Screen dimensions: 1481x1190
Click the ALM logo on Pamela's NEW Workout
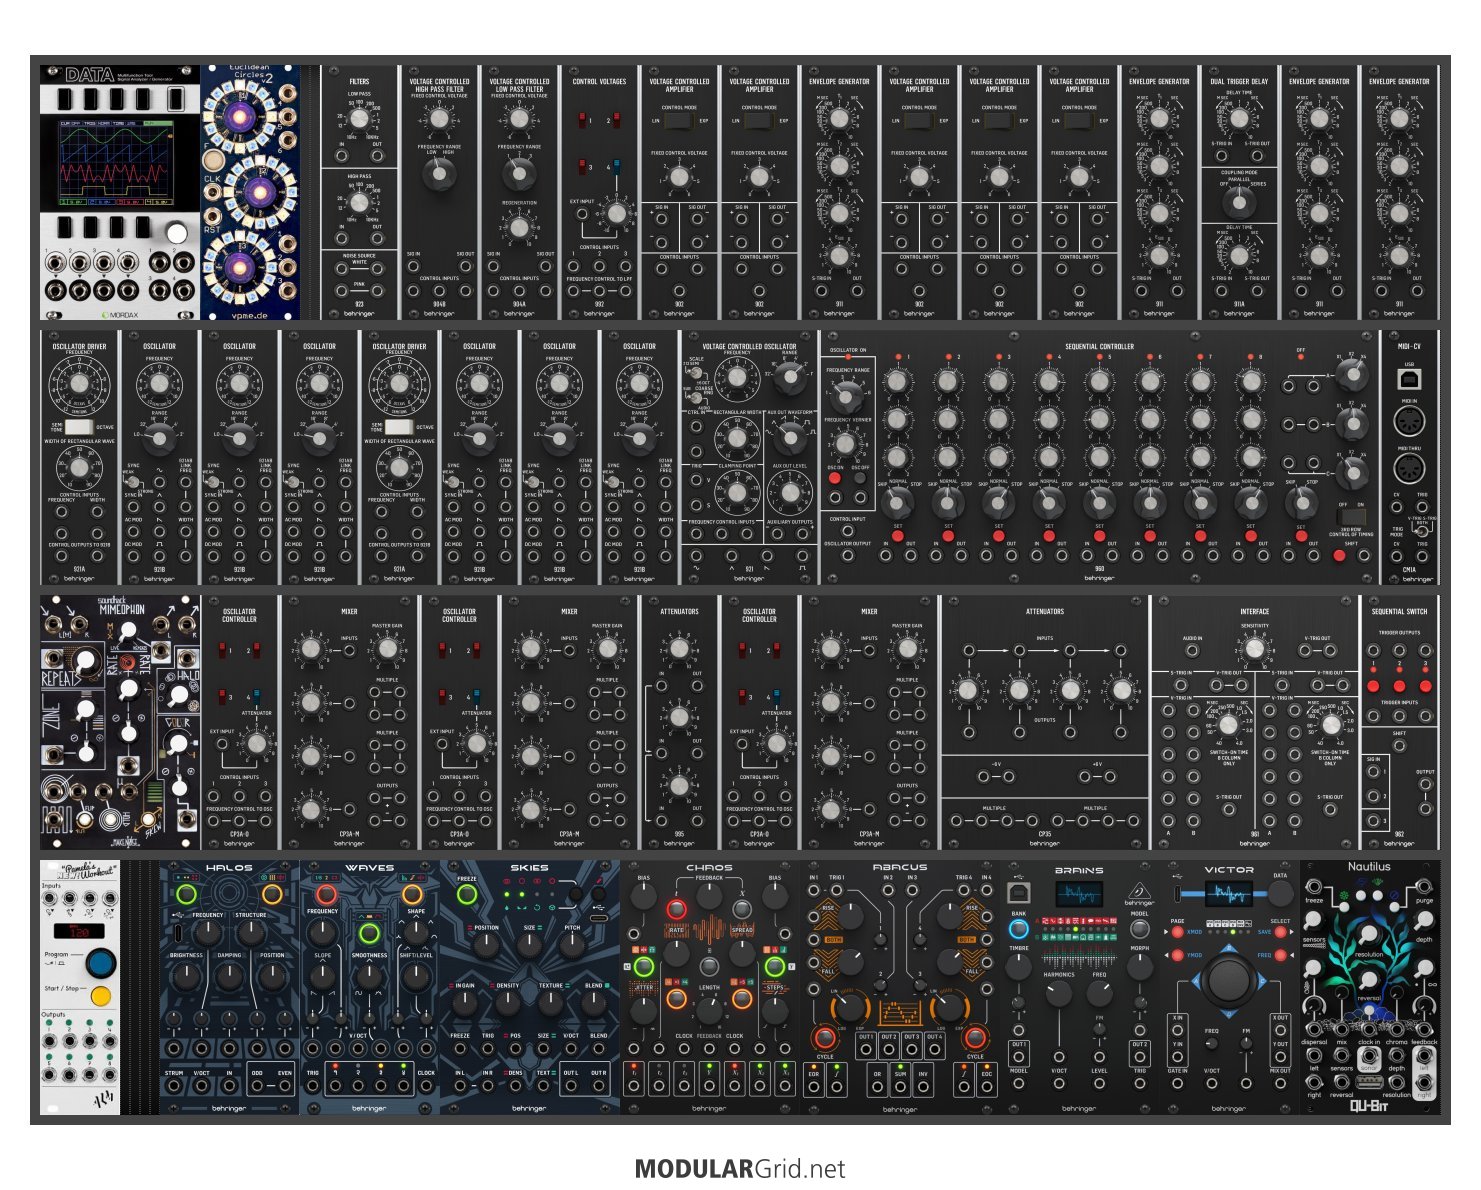pyautogui.click(x=105, y=1101)
